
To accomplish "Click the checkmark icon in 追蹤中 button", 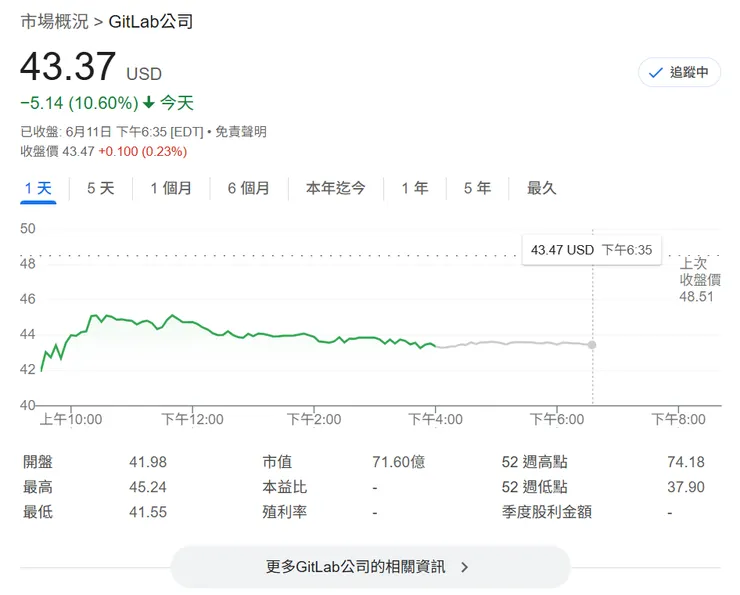I will coord(656,73).
